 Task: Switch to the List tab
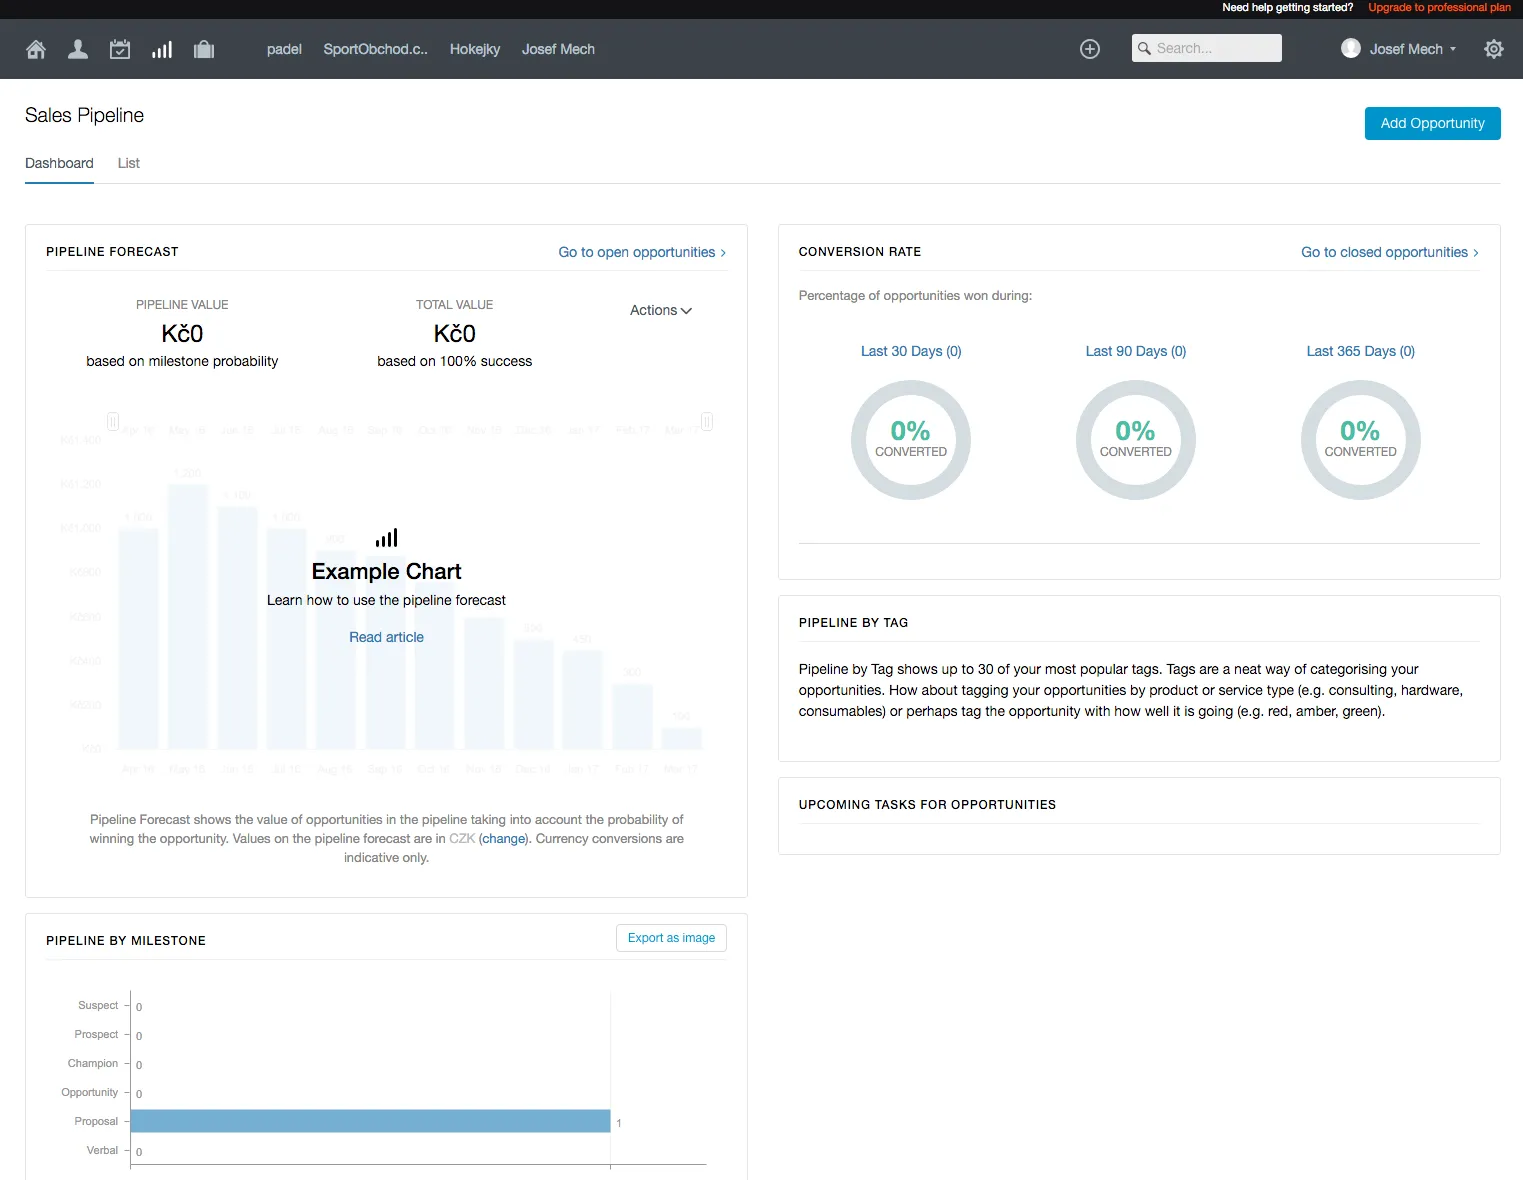[x=129, y=163]
